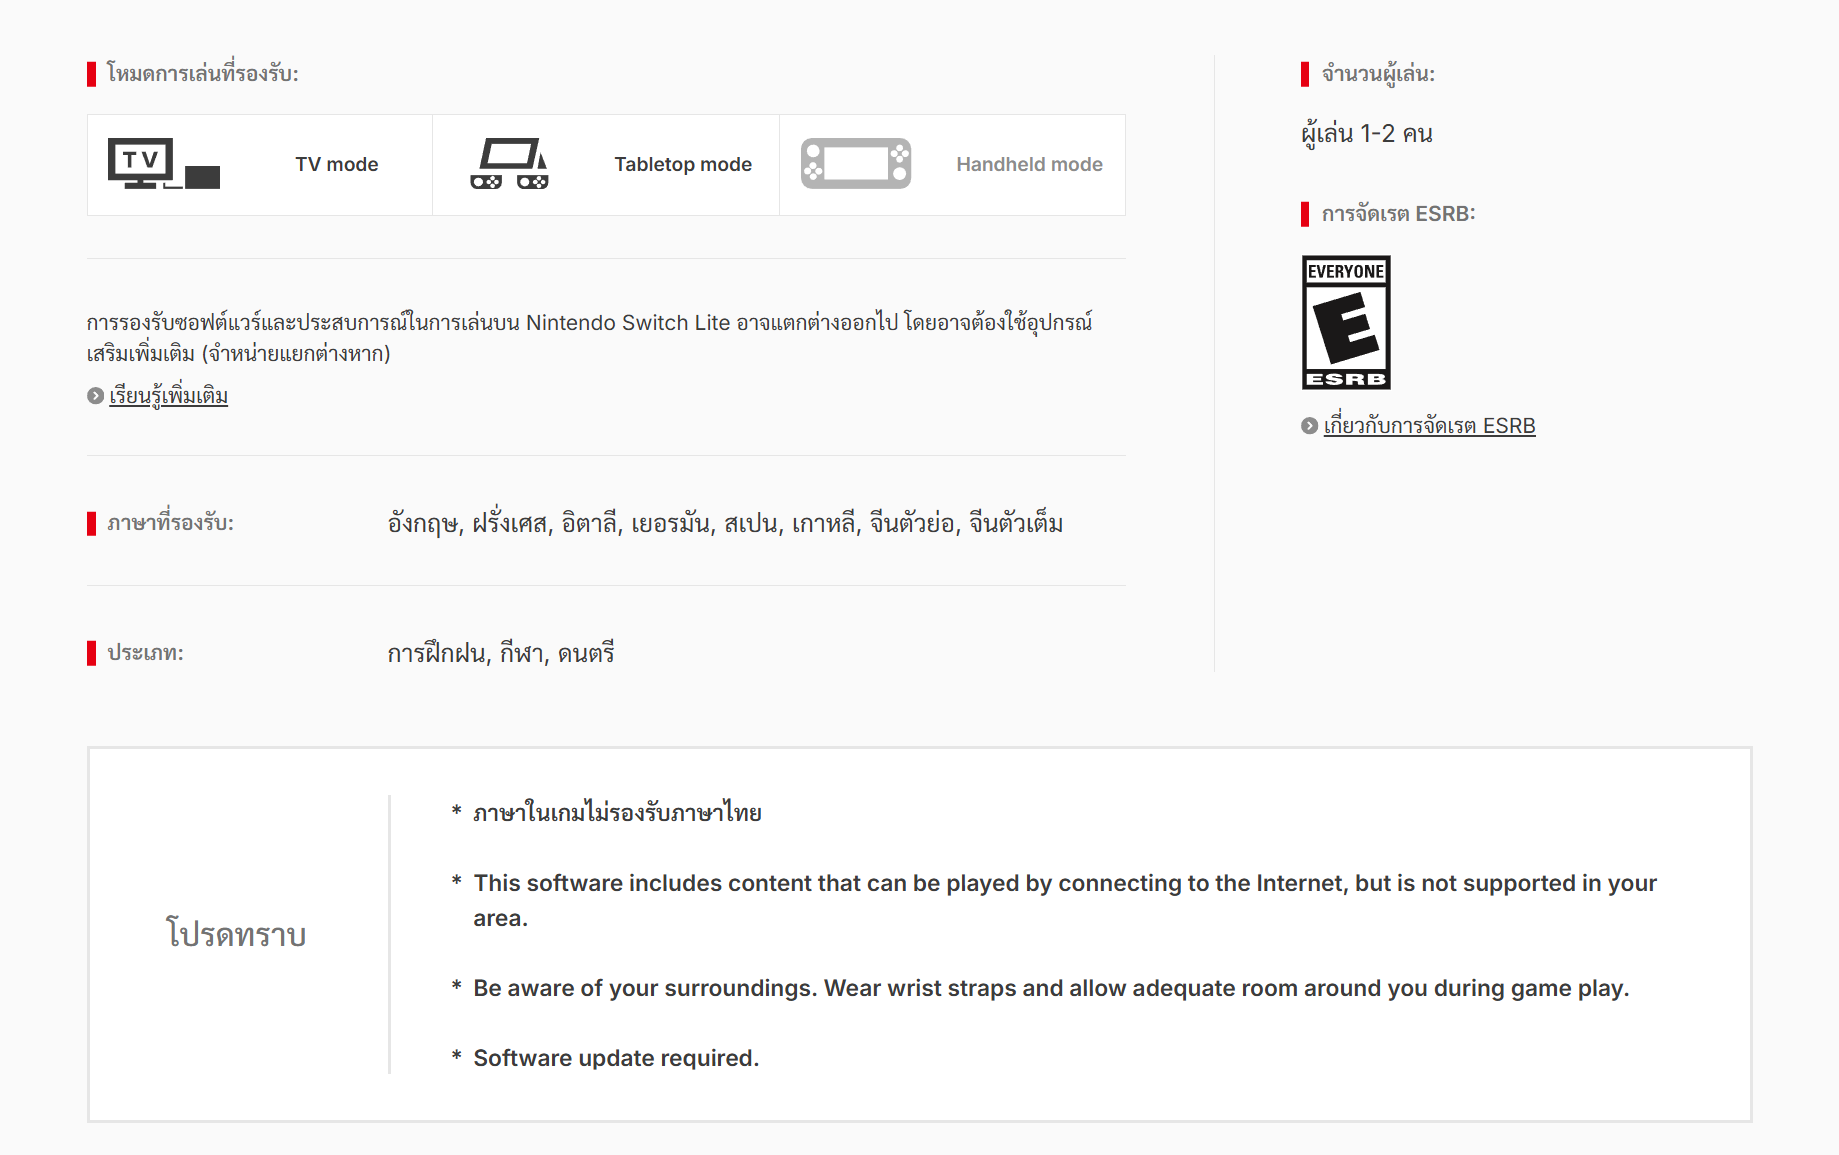Click the ประเภท genre heading
This screenshot has height=1155, width=1839.
pos(145,653)
